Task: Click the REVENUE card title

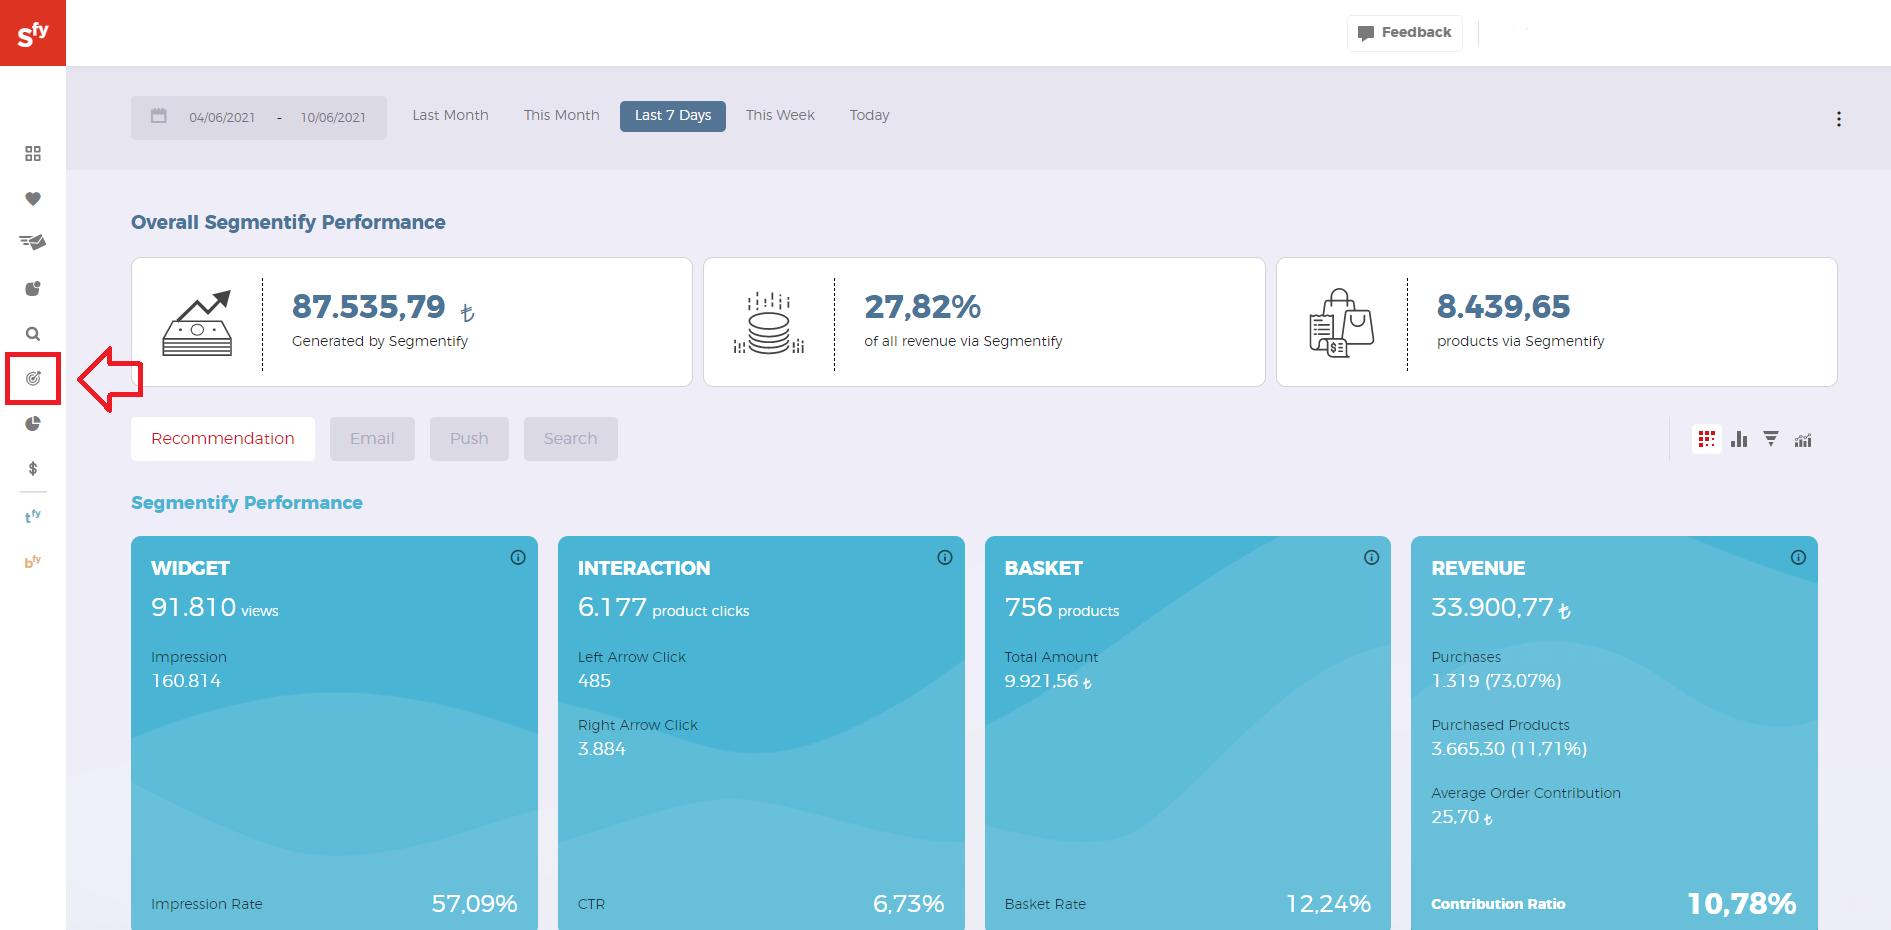Action: pos(1478,568)
